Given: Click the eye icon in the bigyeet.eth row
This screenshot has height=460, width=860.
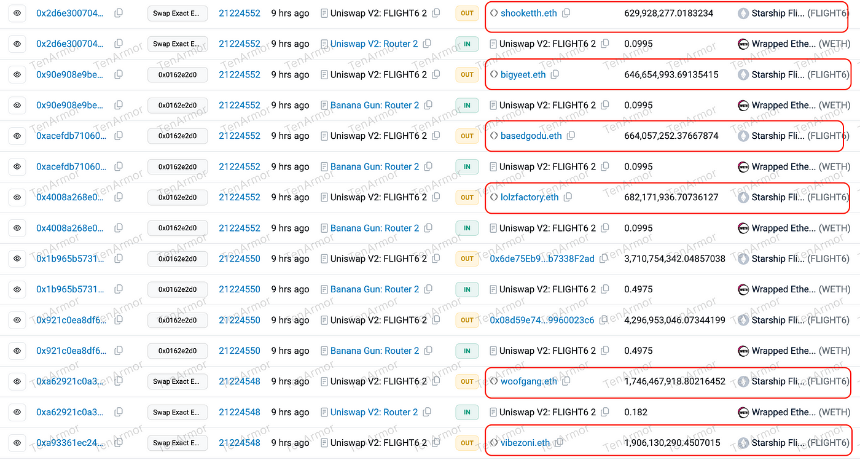Looking at the screenshot, I should tap(17, 74).
